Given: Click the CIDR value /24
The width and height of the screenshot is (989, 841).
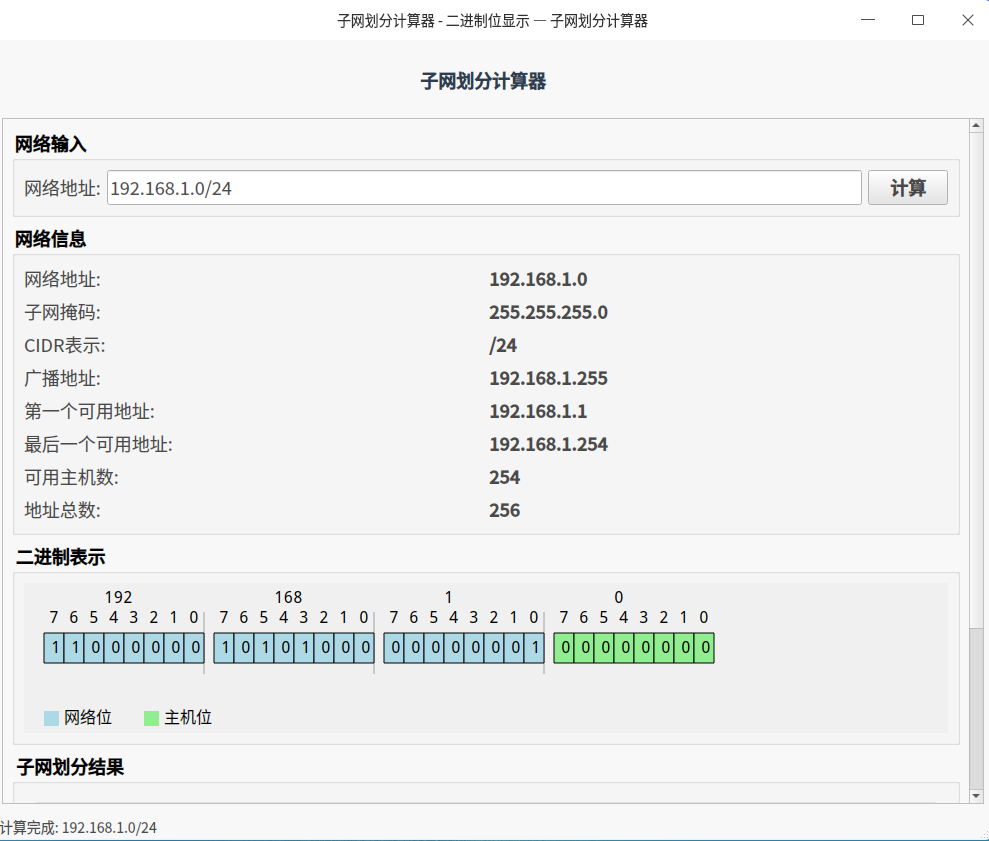Looking at the screenshot, I should click(503, 346).
